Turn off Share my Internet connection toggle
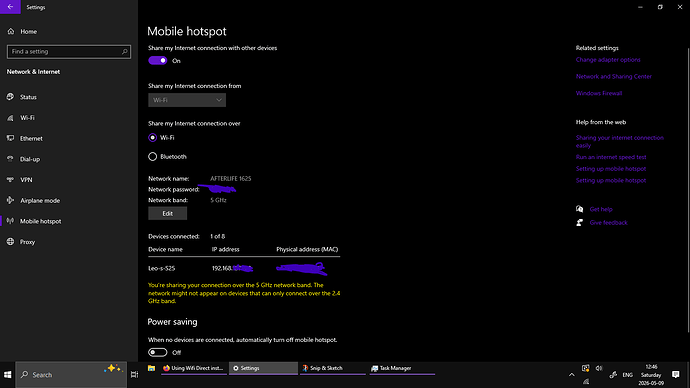The height and width of the screenshot is (388, 690). (x=158, y=61)
